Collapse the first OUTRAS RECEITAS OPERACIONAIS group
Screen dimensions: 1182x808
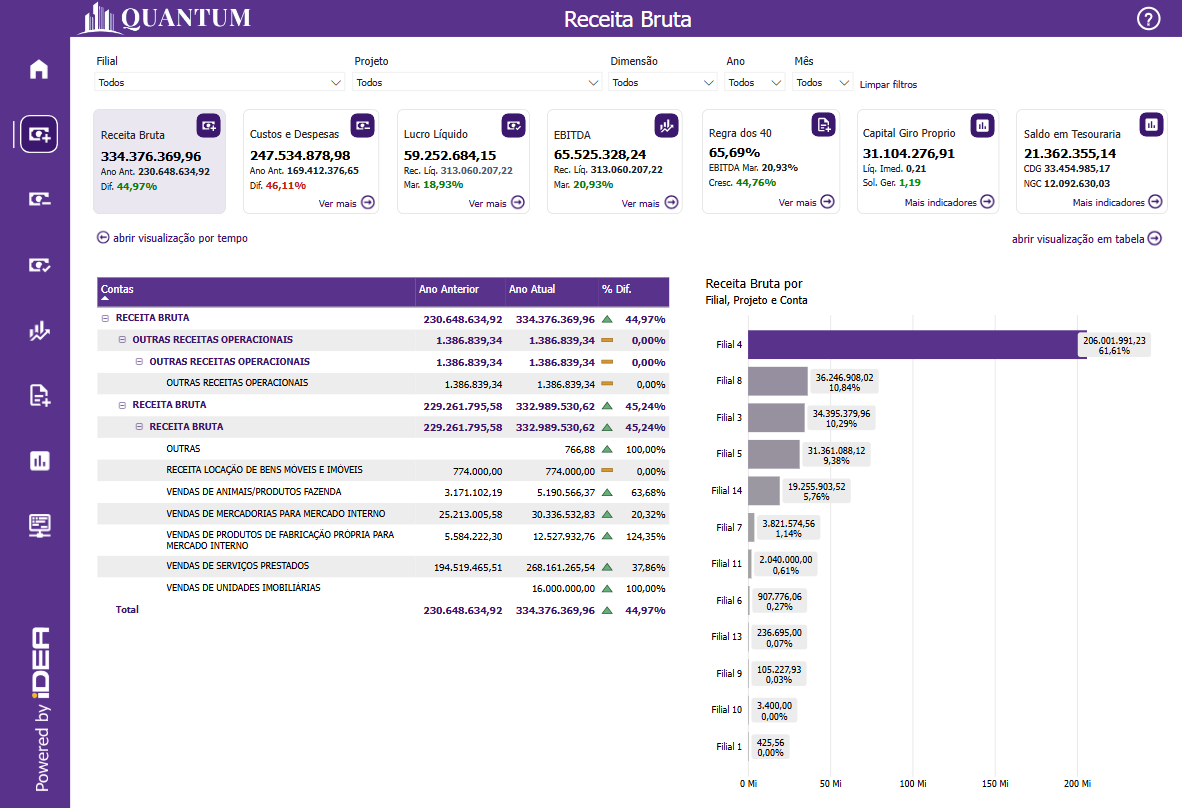pyautogui.click(x=121, y=340)
